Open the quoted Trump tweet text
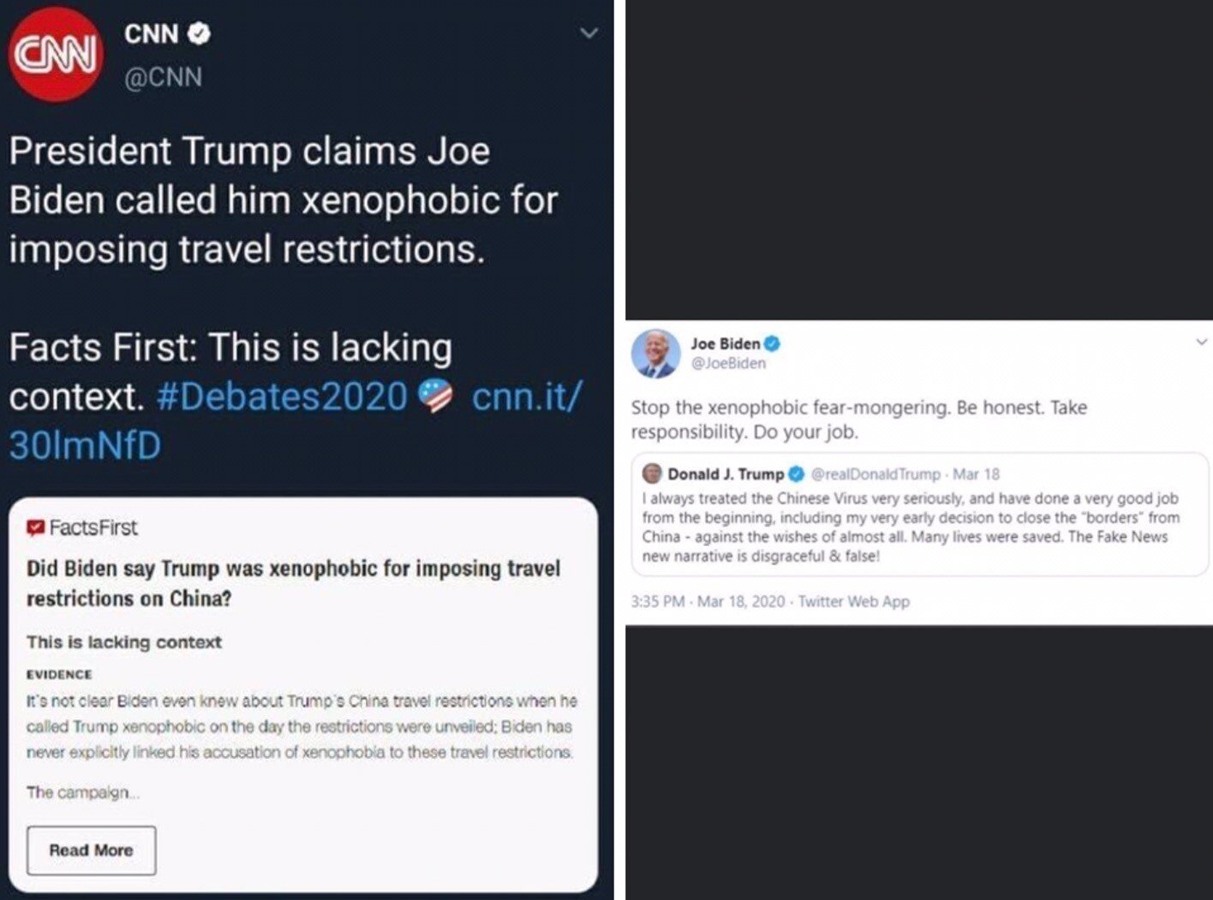 tap(910, 527)
